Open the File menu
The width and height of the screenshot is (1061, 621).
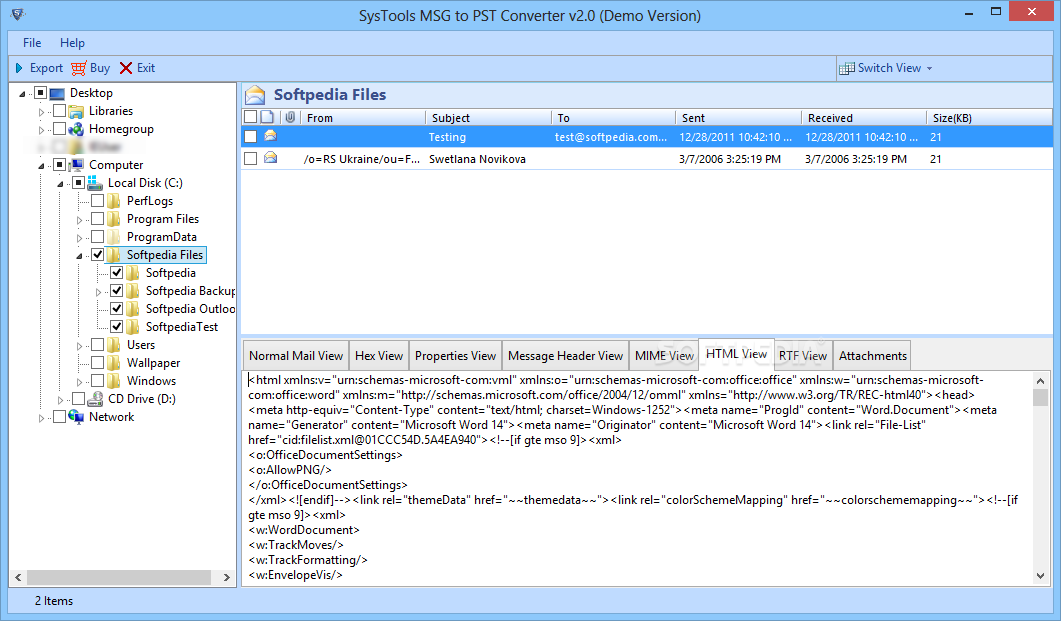32,43
